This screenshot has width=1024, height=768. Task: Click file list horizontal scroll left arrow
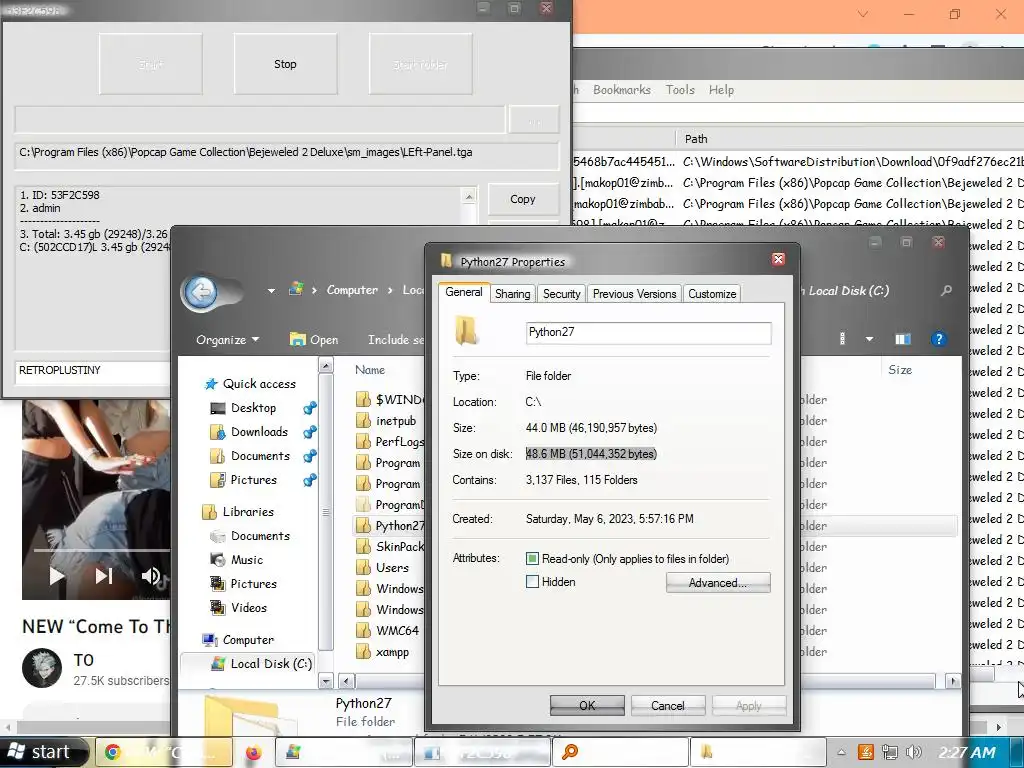click(x=346, y=681)
